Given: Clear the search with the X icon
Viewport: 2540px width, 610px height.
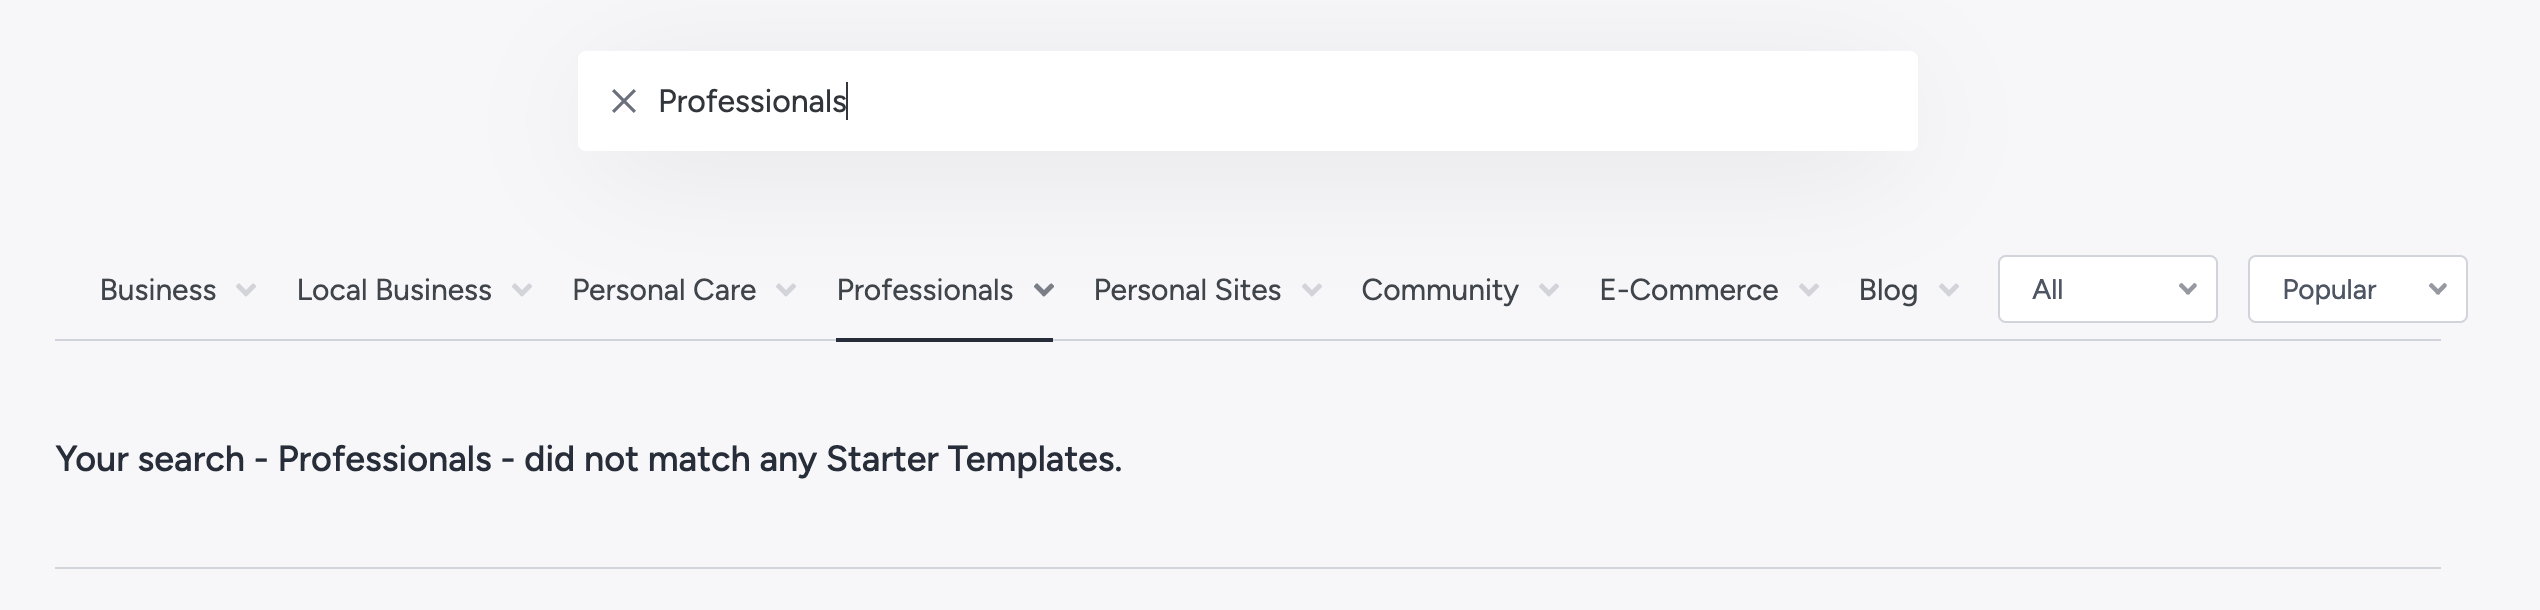Looking at the screenshot, I should [x=623, y=101].
